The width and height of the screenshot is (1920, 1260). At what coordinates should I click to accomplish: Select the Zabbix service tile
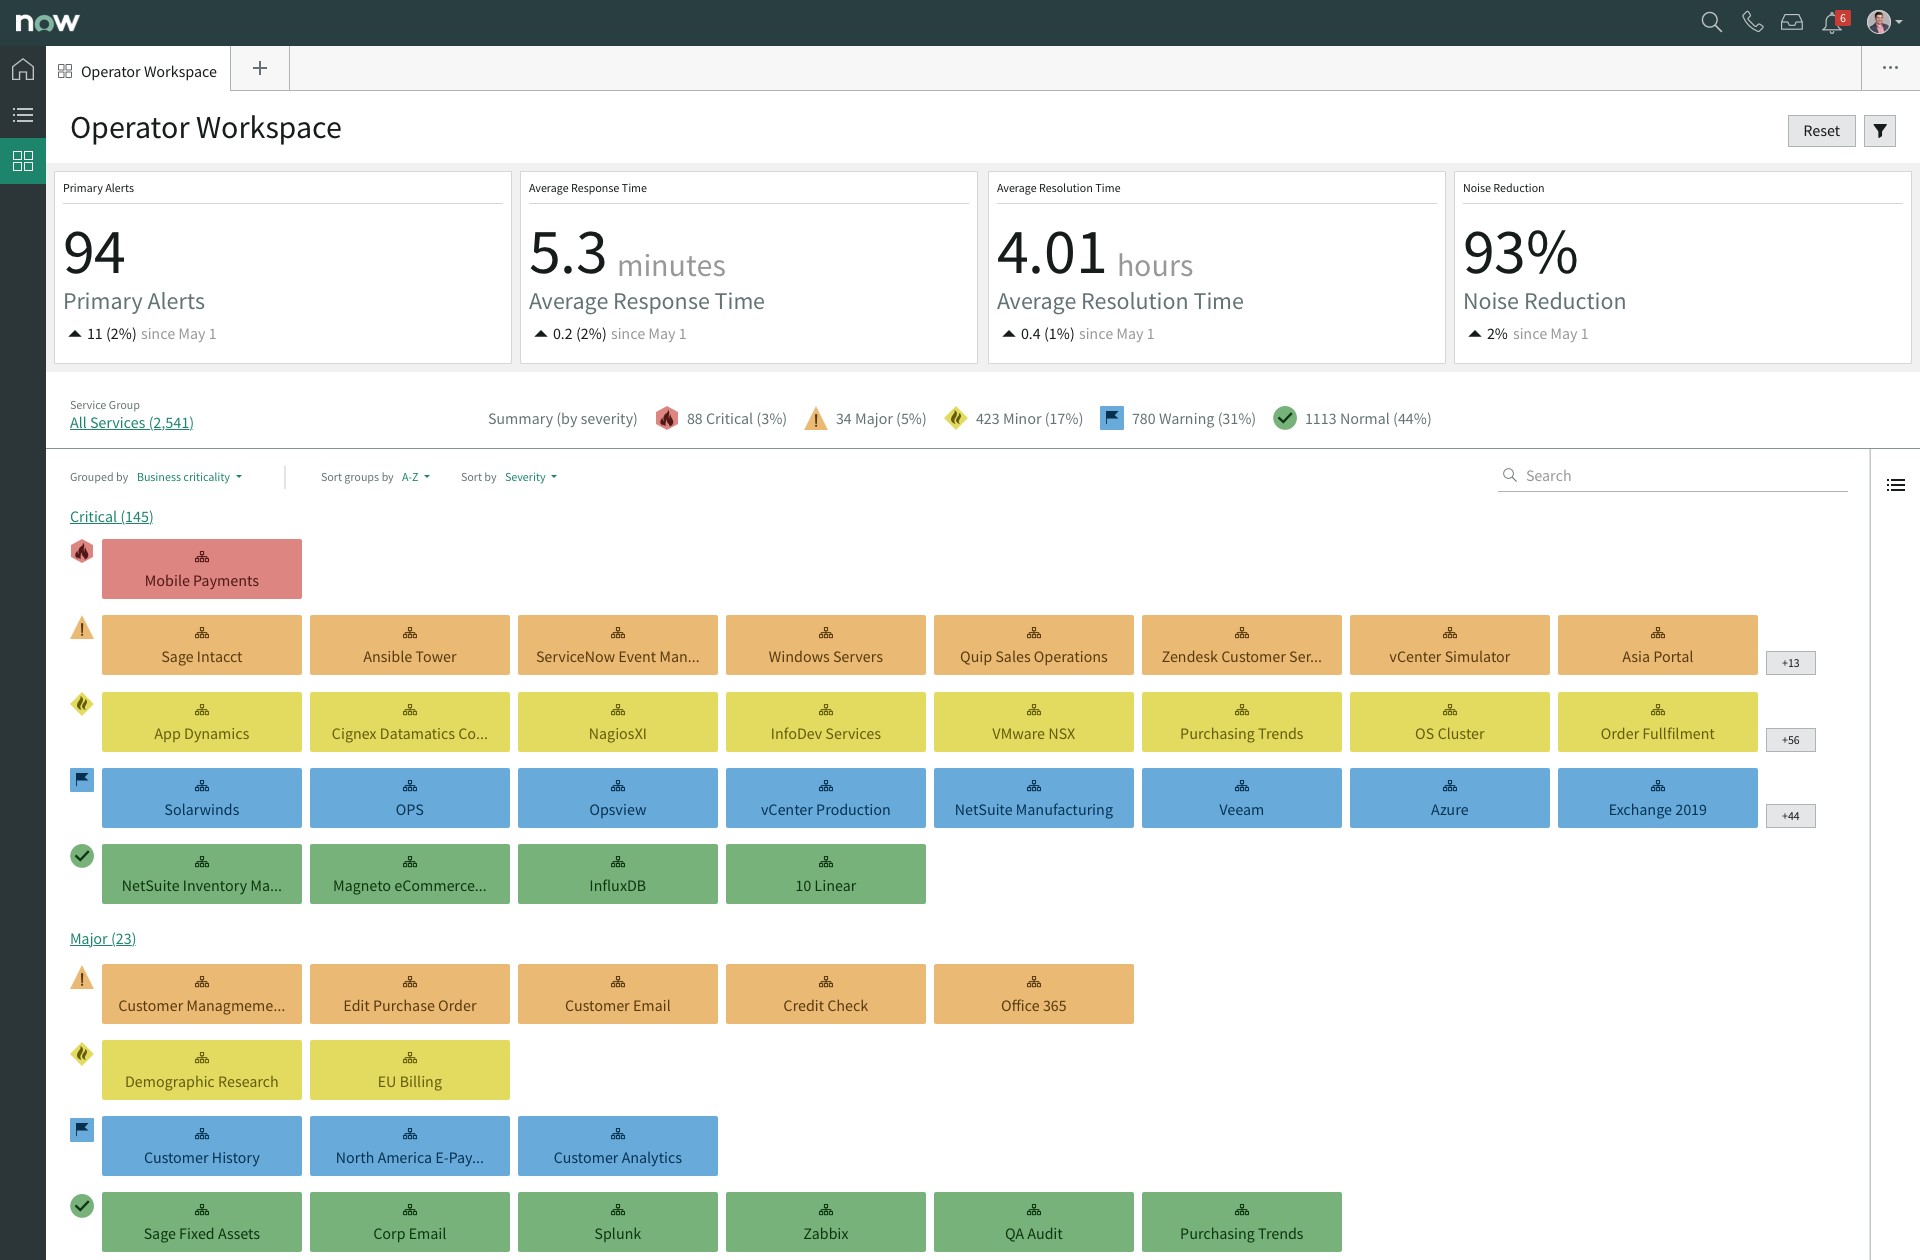click(x=826, y=1222)
